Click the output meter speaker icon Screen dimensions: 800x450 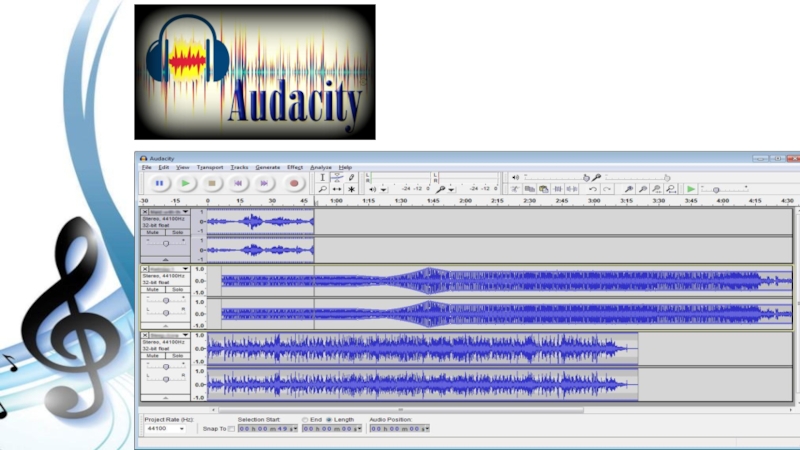click(372, 189)
